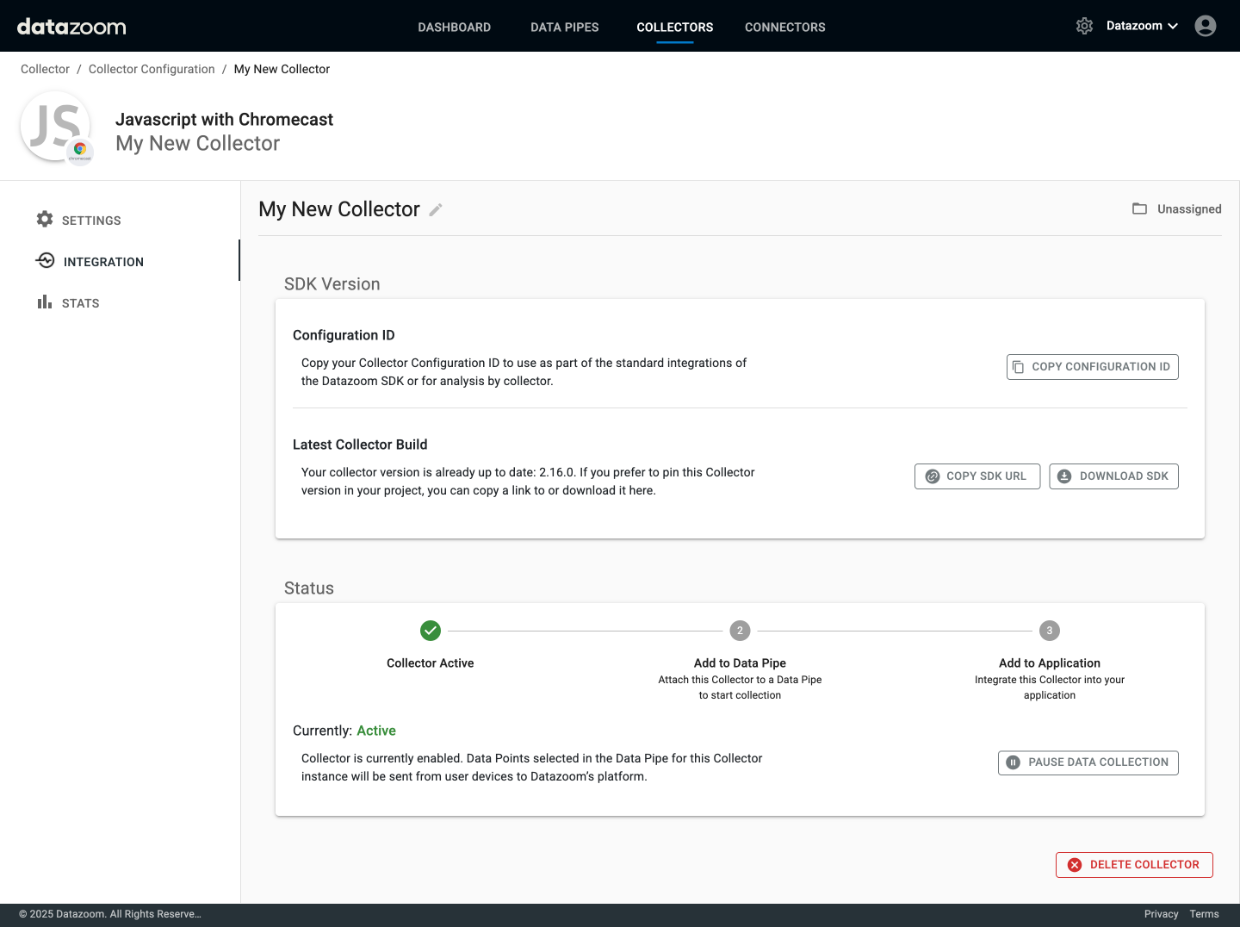Viewport: 1240px width, 927px height.
Task: Click step 3 circle Add to Application
Action: tap(1049, 630)
